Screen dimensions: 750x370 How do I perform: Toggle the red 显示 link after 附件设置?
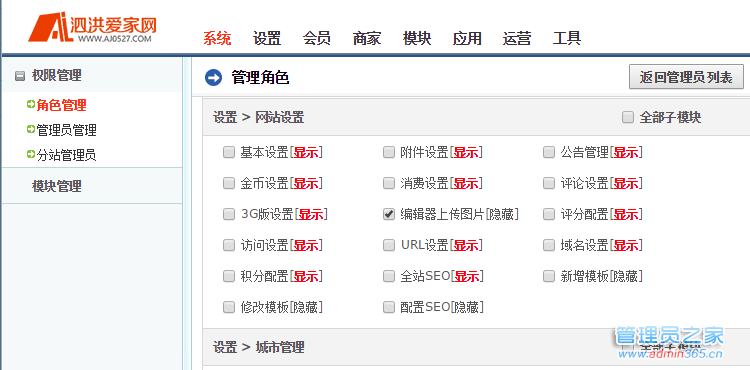[x=466, y=153]
